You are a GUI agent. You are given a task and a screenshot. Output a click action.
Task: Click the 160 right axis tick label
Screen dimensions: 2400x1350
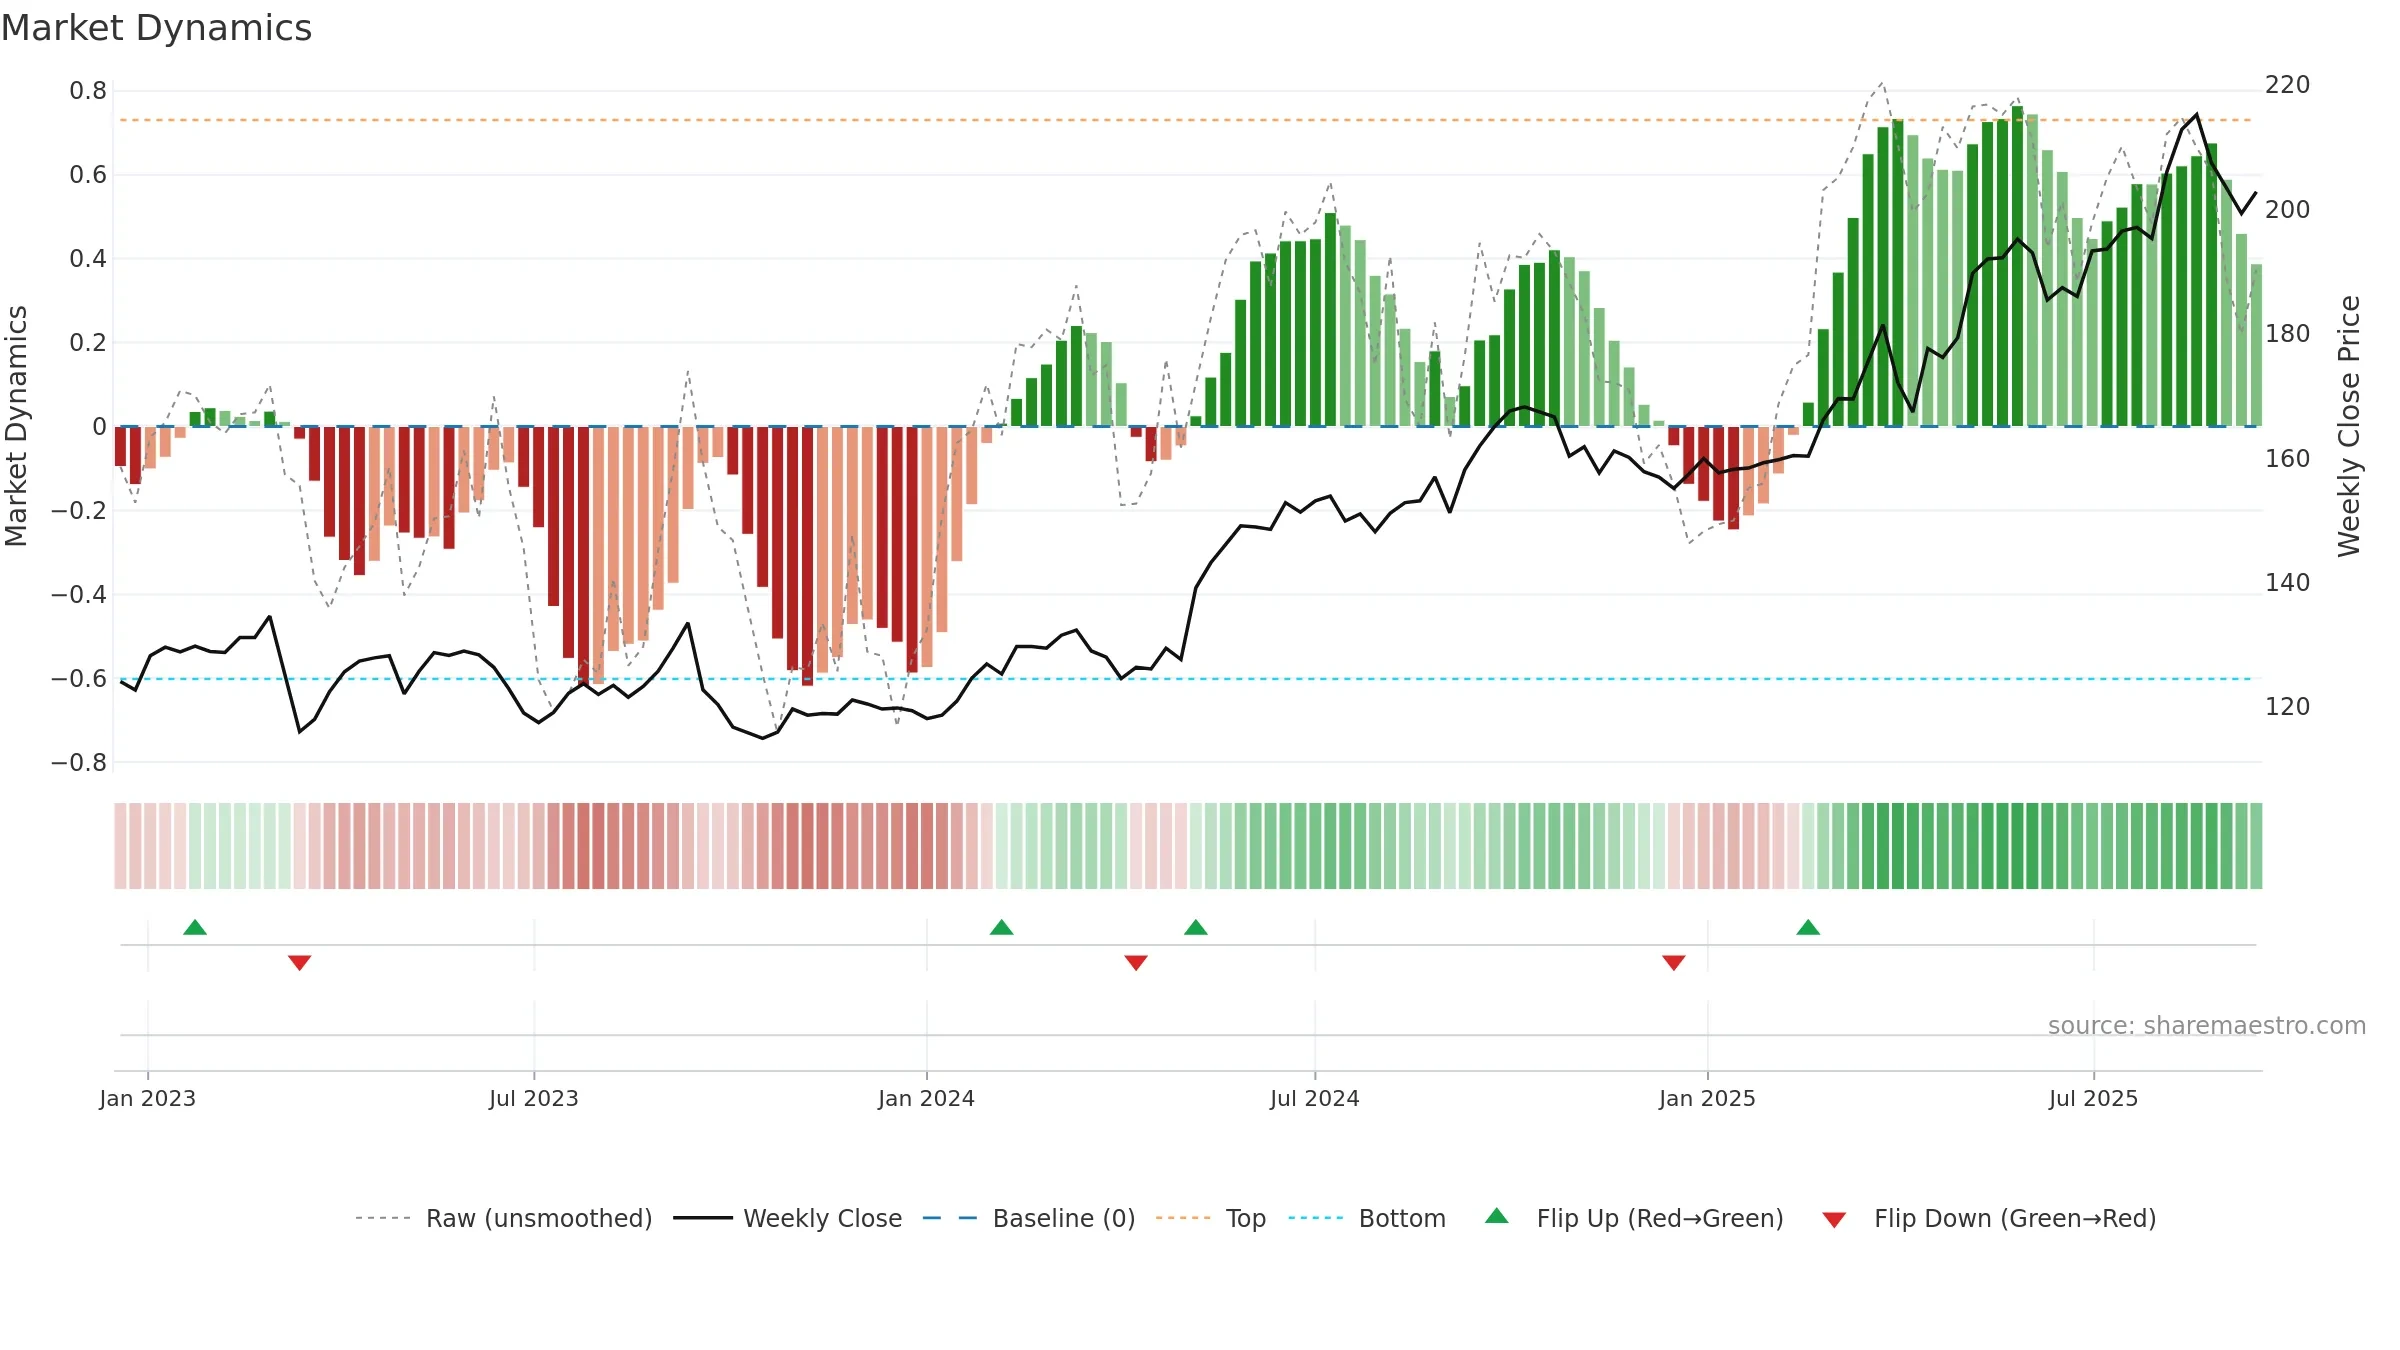[2288, 459]
